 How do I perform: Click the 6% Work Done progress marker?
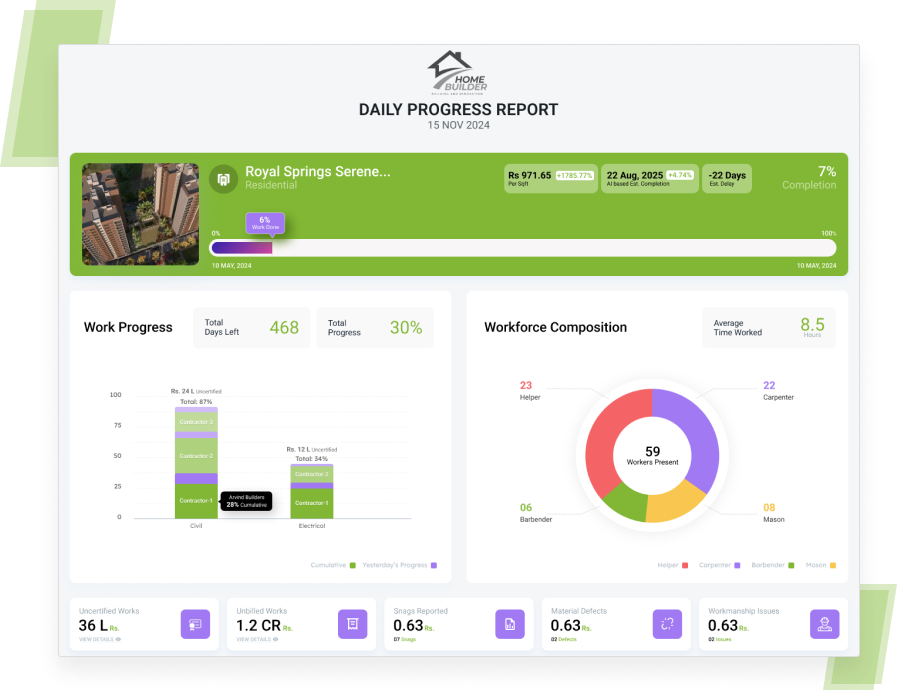point(265,223)
